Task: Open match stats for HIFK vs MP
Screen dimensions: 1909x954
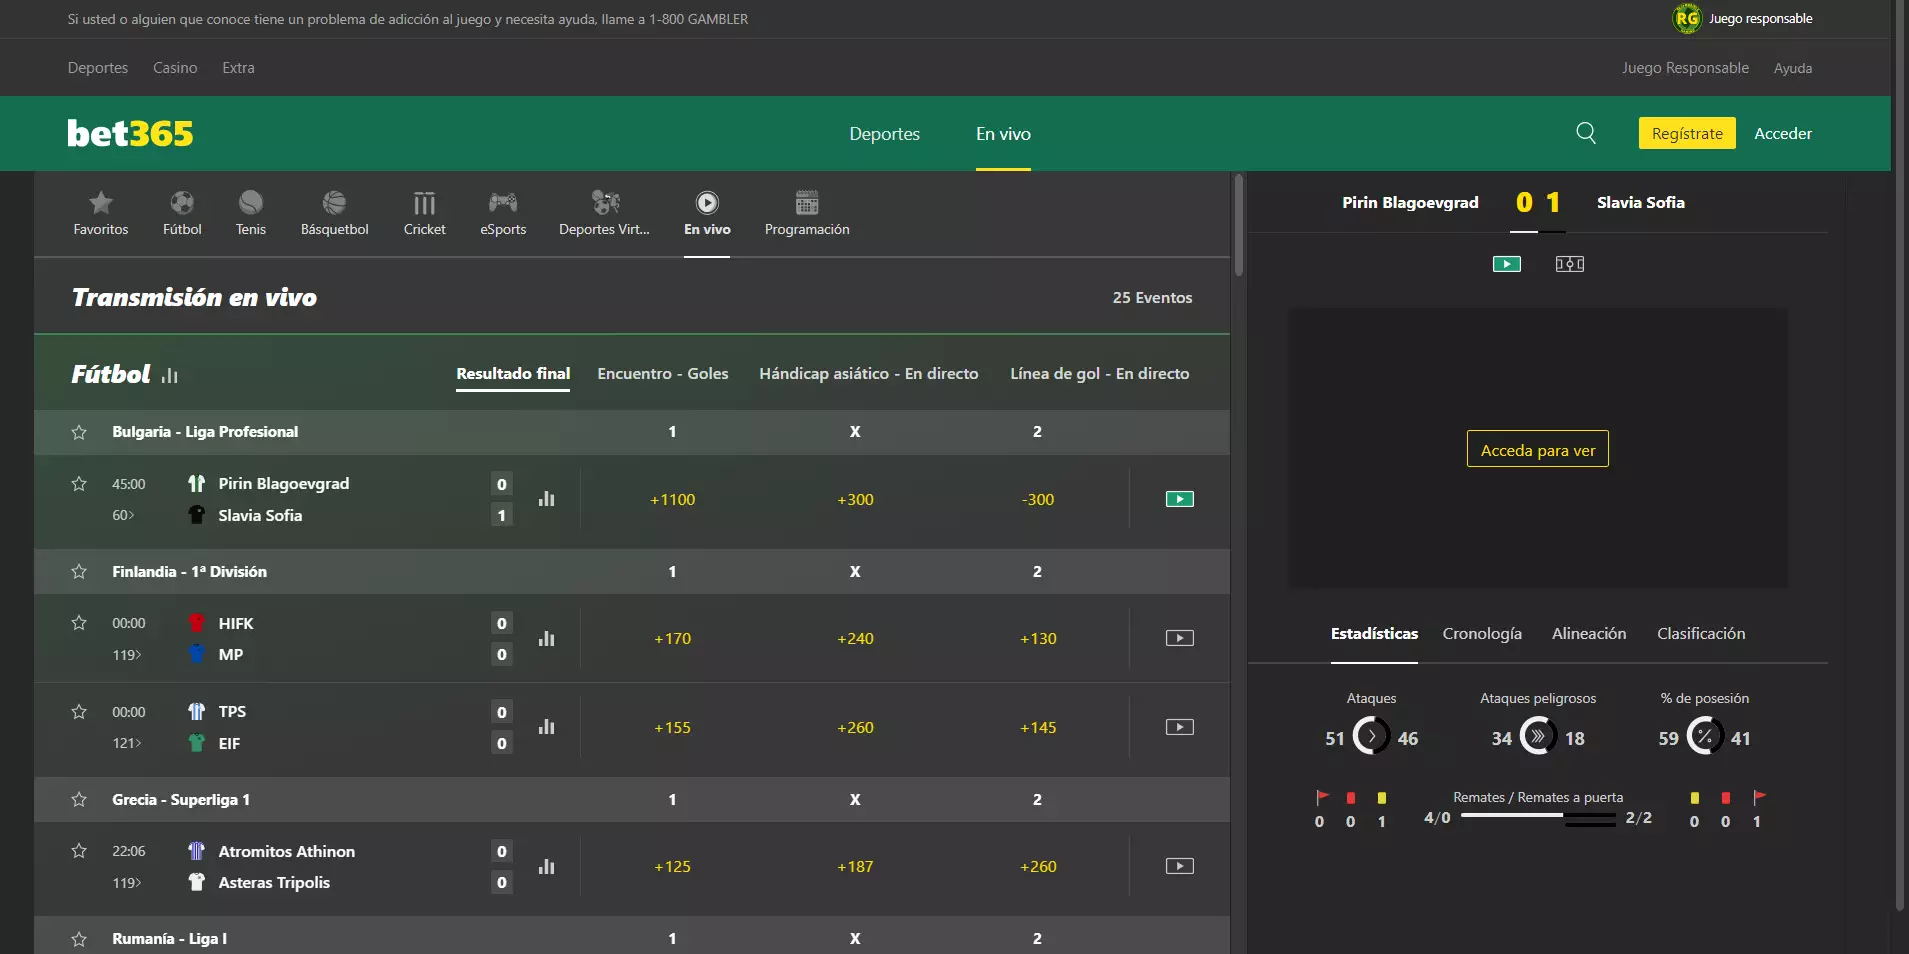Action: (546, 638)
